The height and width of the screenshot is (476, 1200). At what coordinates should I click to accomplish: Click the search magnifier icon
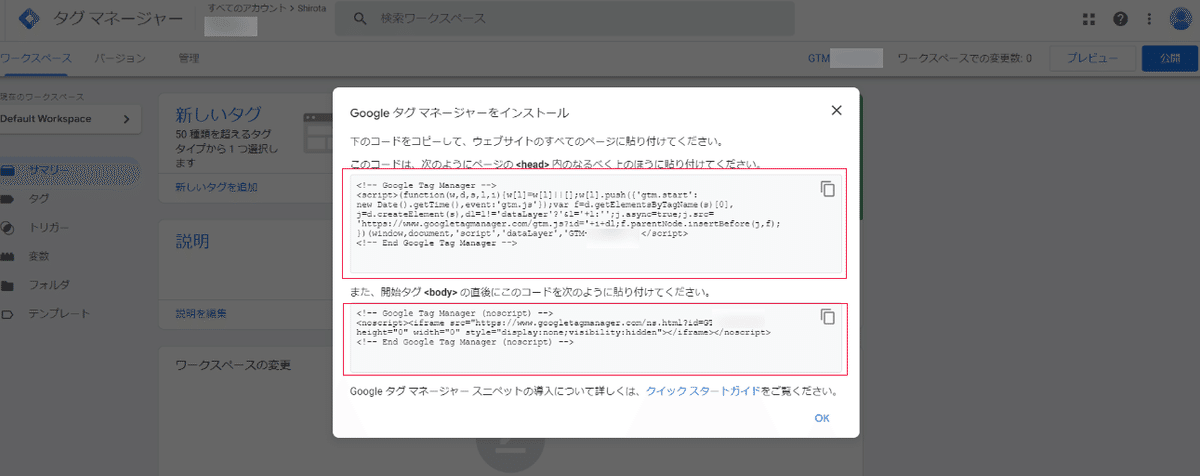click(x=359, y=19)
